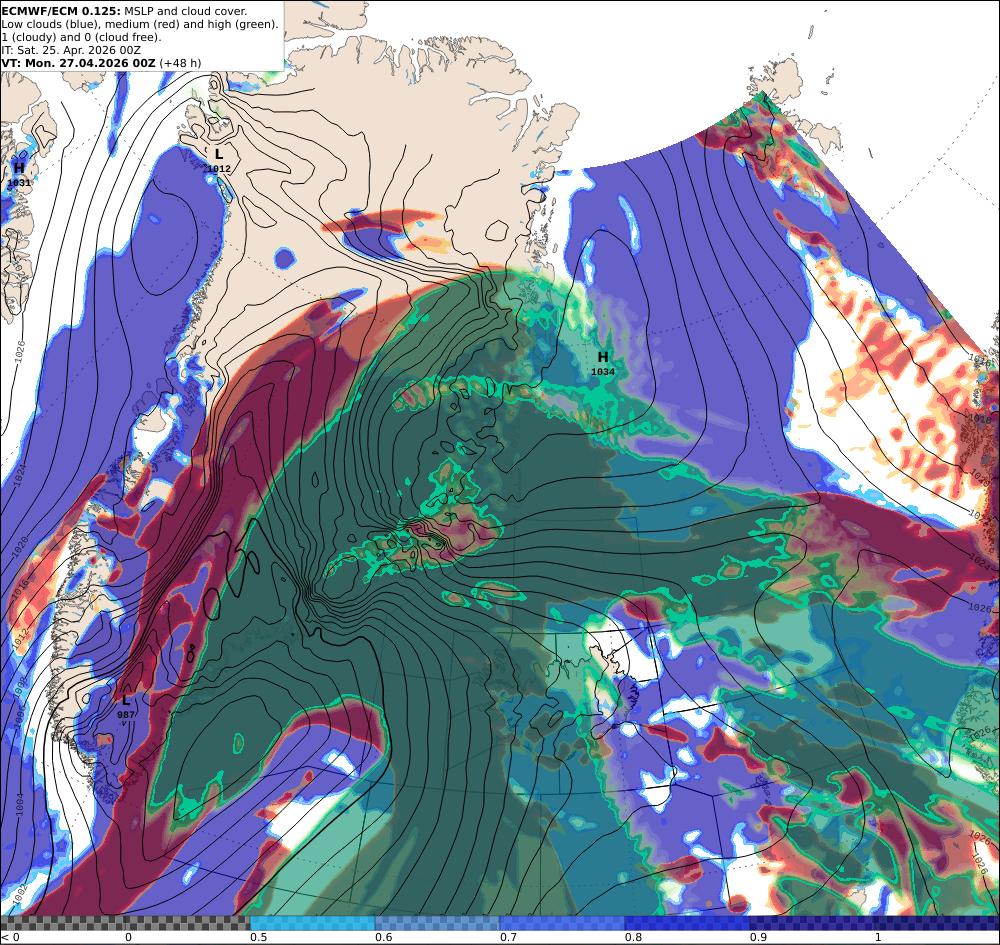This screenshot has height=945, width=1000.
Task: Click the H marker labeled 1031
Action: click(x=19, y=168)
